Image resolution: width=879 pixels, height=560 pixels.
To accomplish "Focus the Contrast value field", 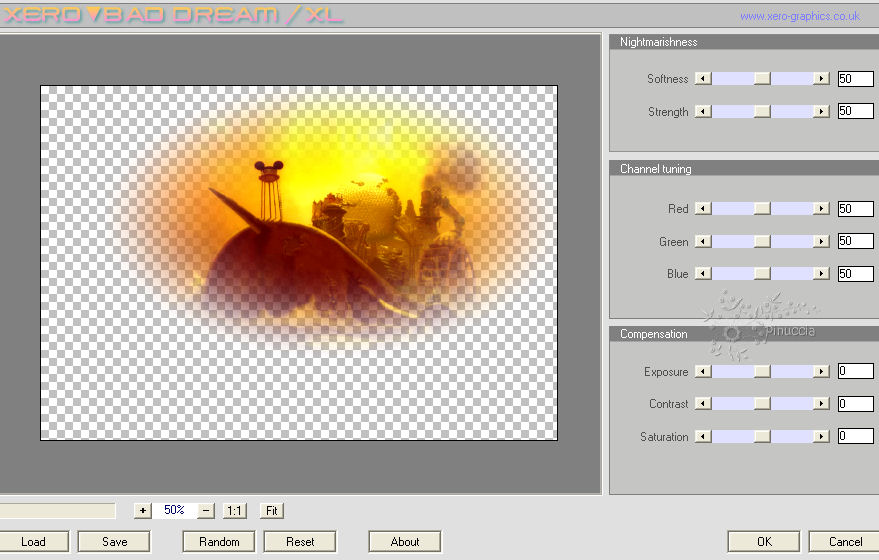I will pos(855,404).
